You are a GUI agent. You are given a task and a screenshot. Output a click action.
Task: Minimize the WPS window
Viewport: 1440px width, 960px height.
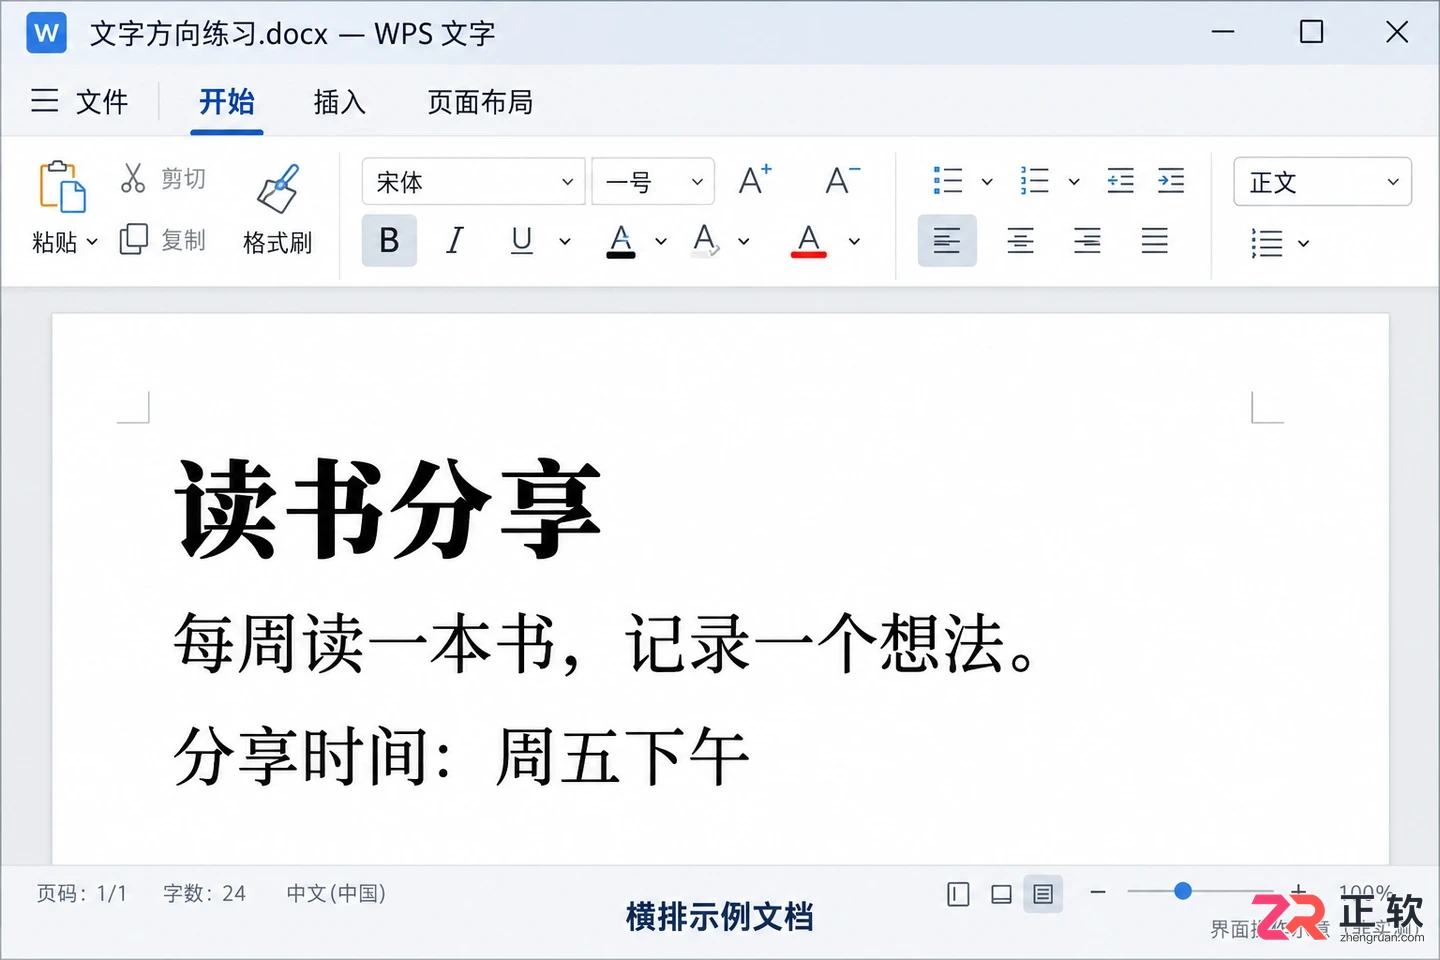(x=1223, y=32)
